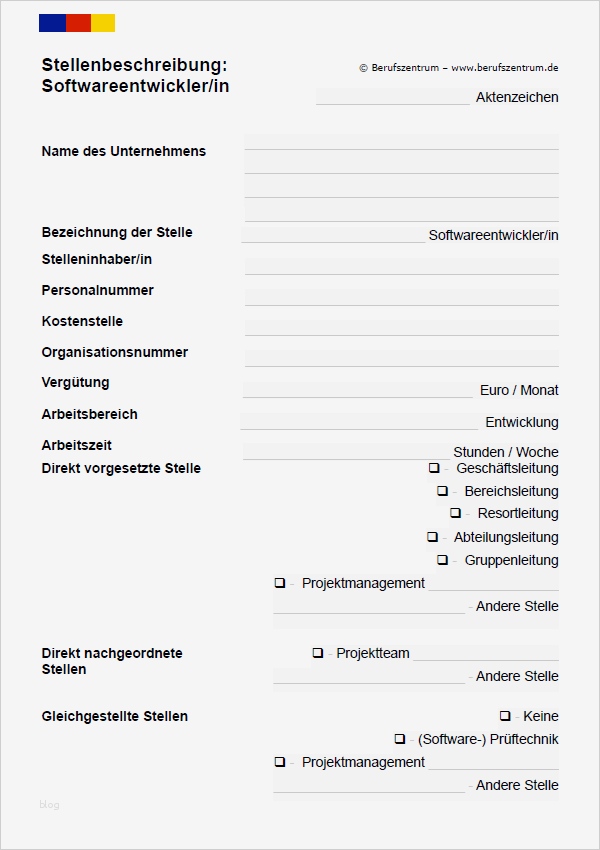600x850 pixels.
Task: Tick the Bereichsleitung checkbox
Action: click(442, 491)
